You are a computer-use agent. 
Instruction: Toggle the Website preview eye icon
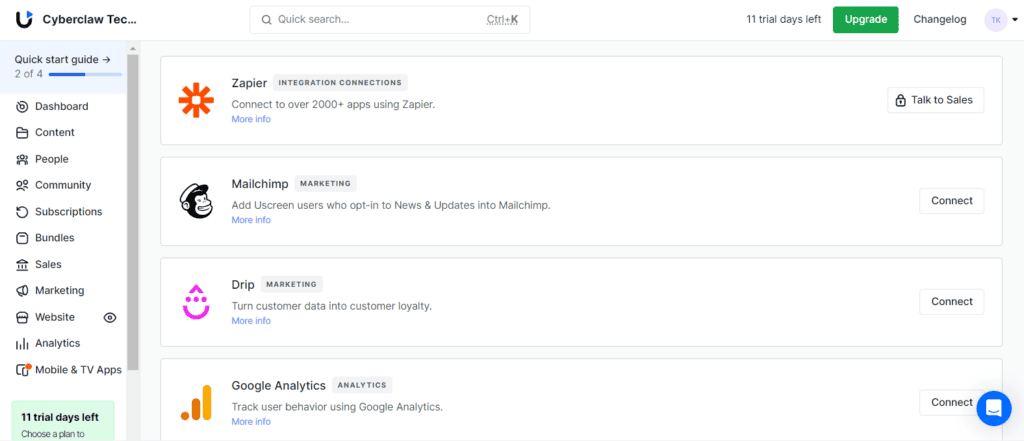pos(110,318)
